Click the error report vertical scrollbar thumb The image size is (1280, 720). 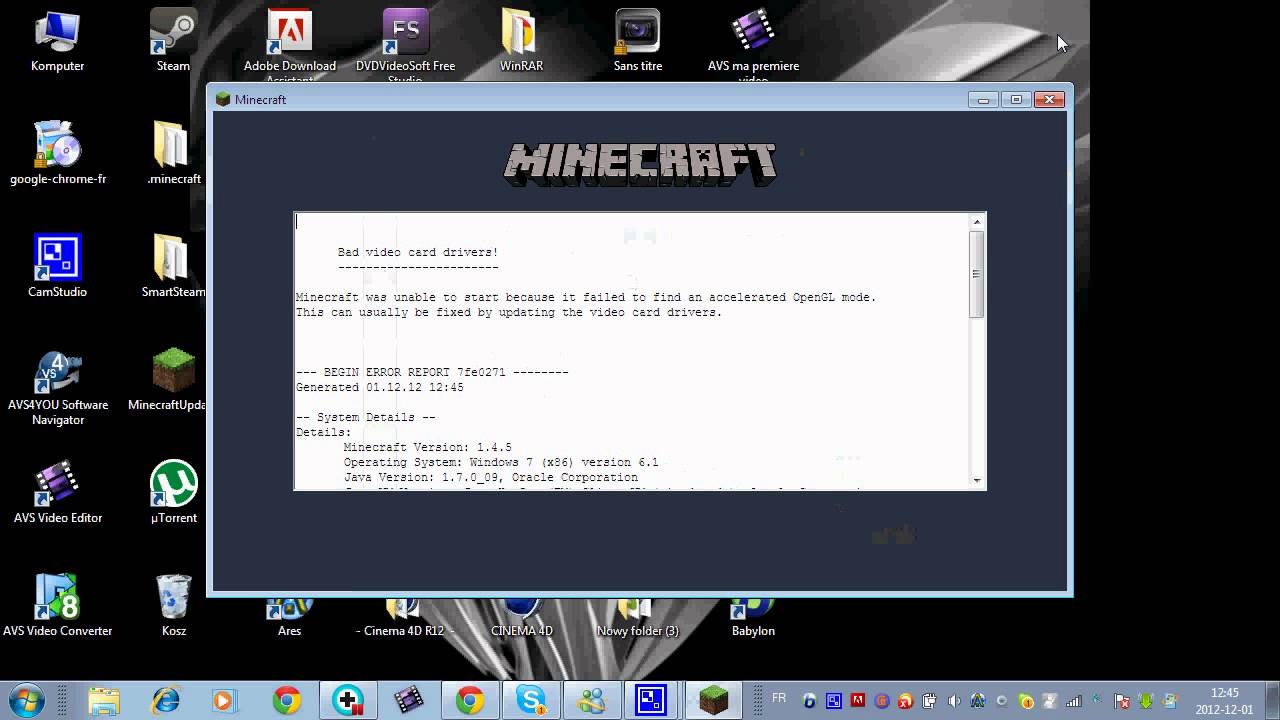click(977, 274)
